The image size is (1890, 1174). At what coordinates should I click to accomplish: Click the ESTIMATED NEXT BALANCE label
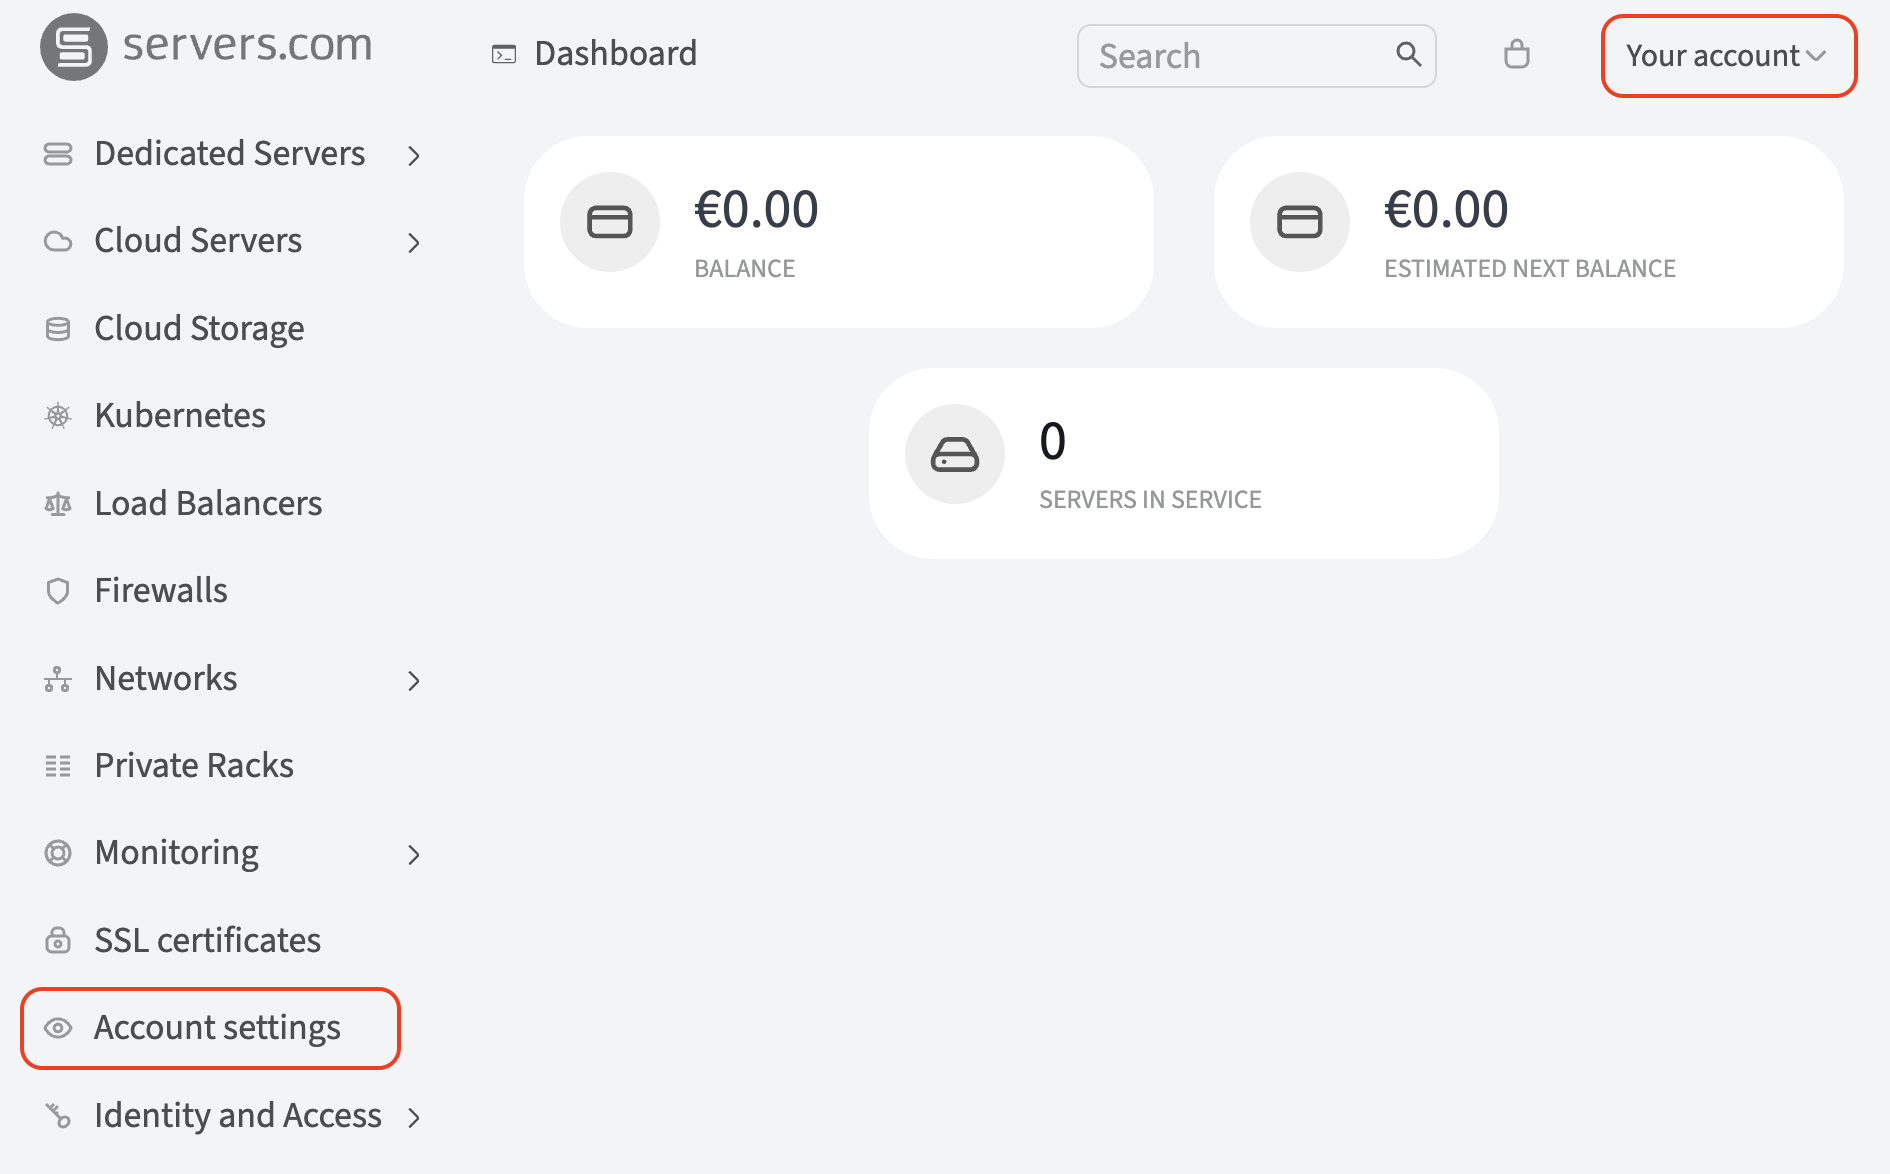pos(1530,269)
